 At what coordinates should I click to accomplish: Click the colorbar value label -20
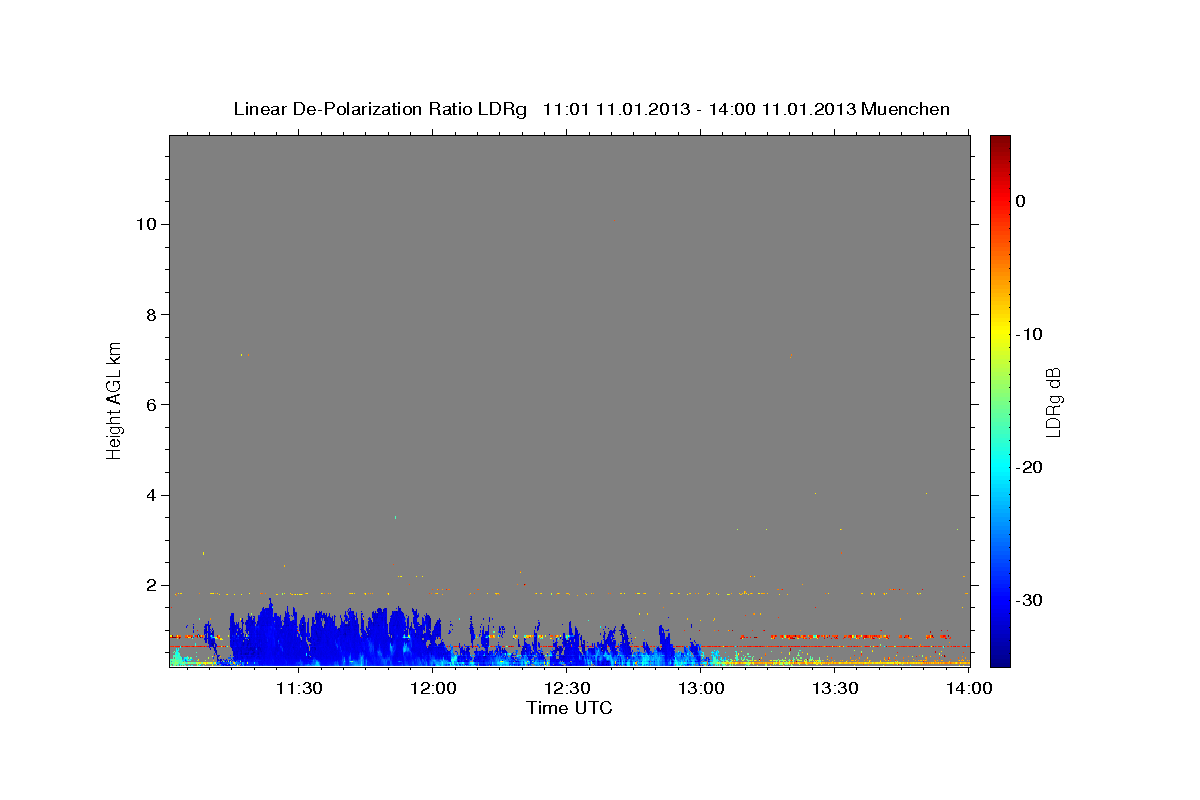[1029, 467]
